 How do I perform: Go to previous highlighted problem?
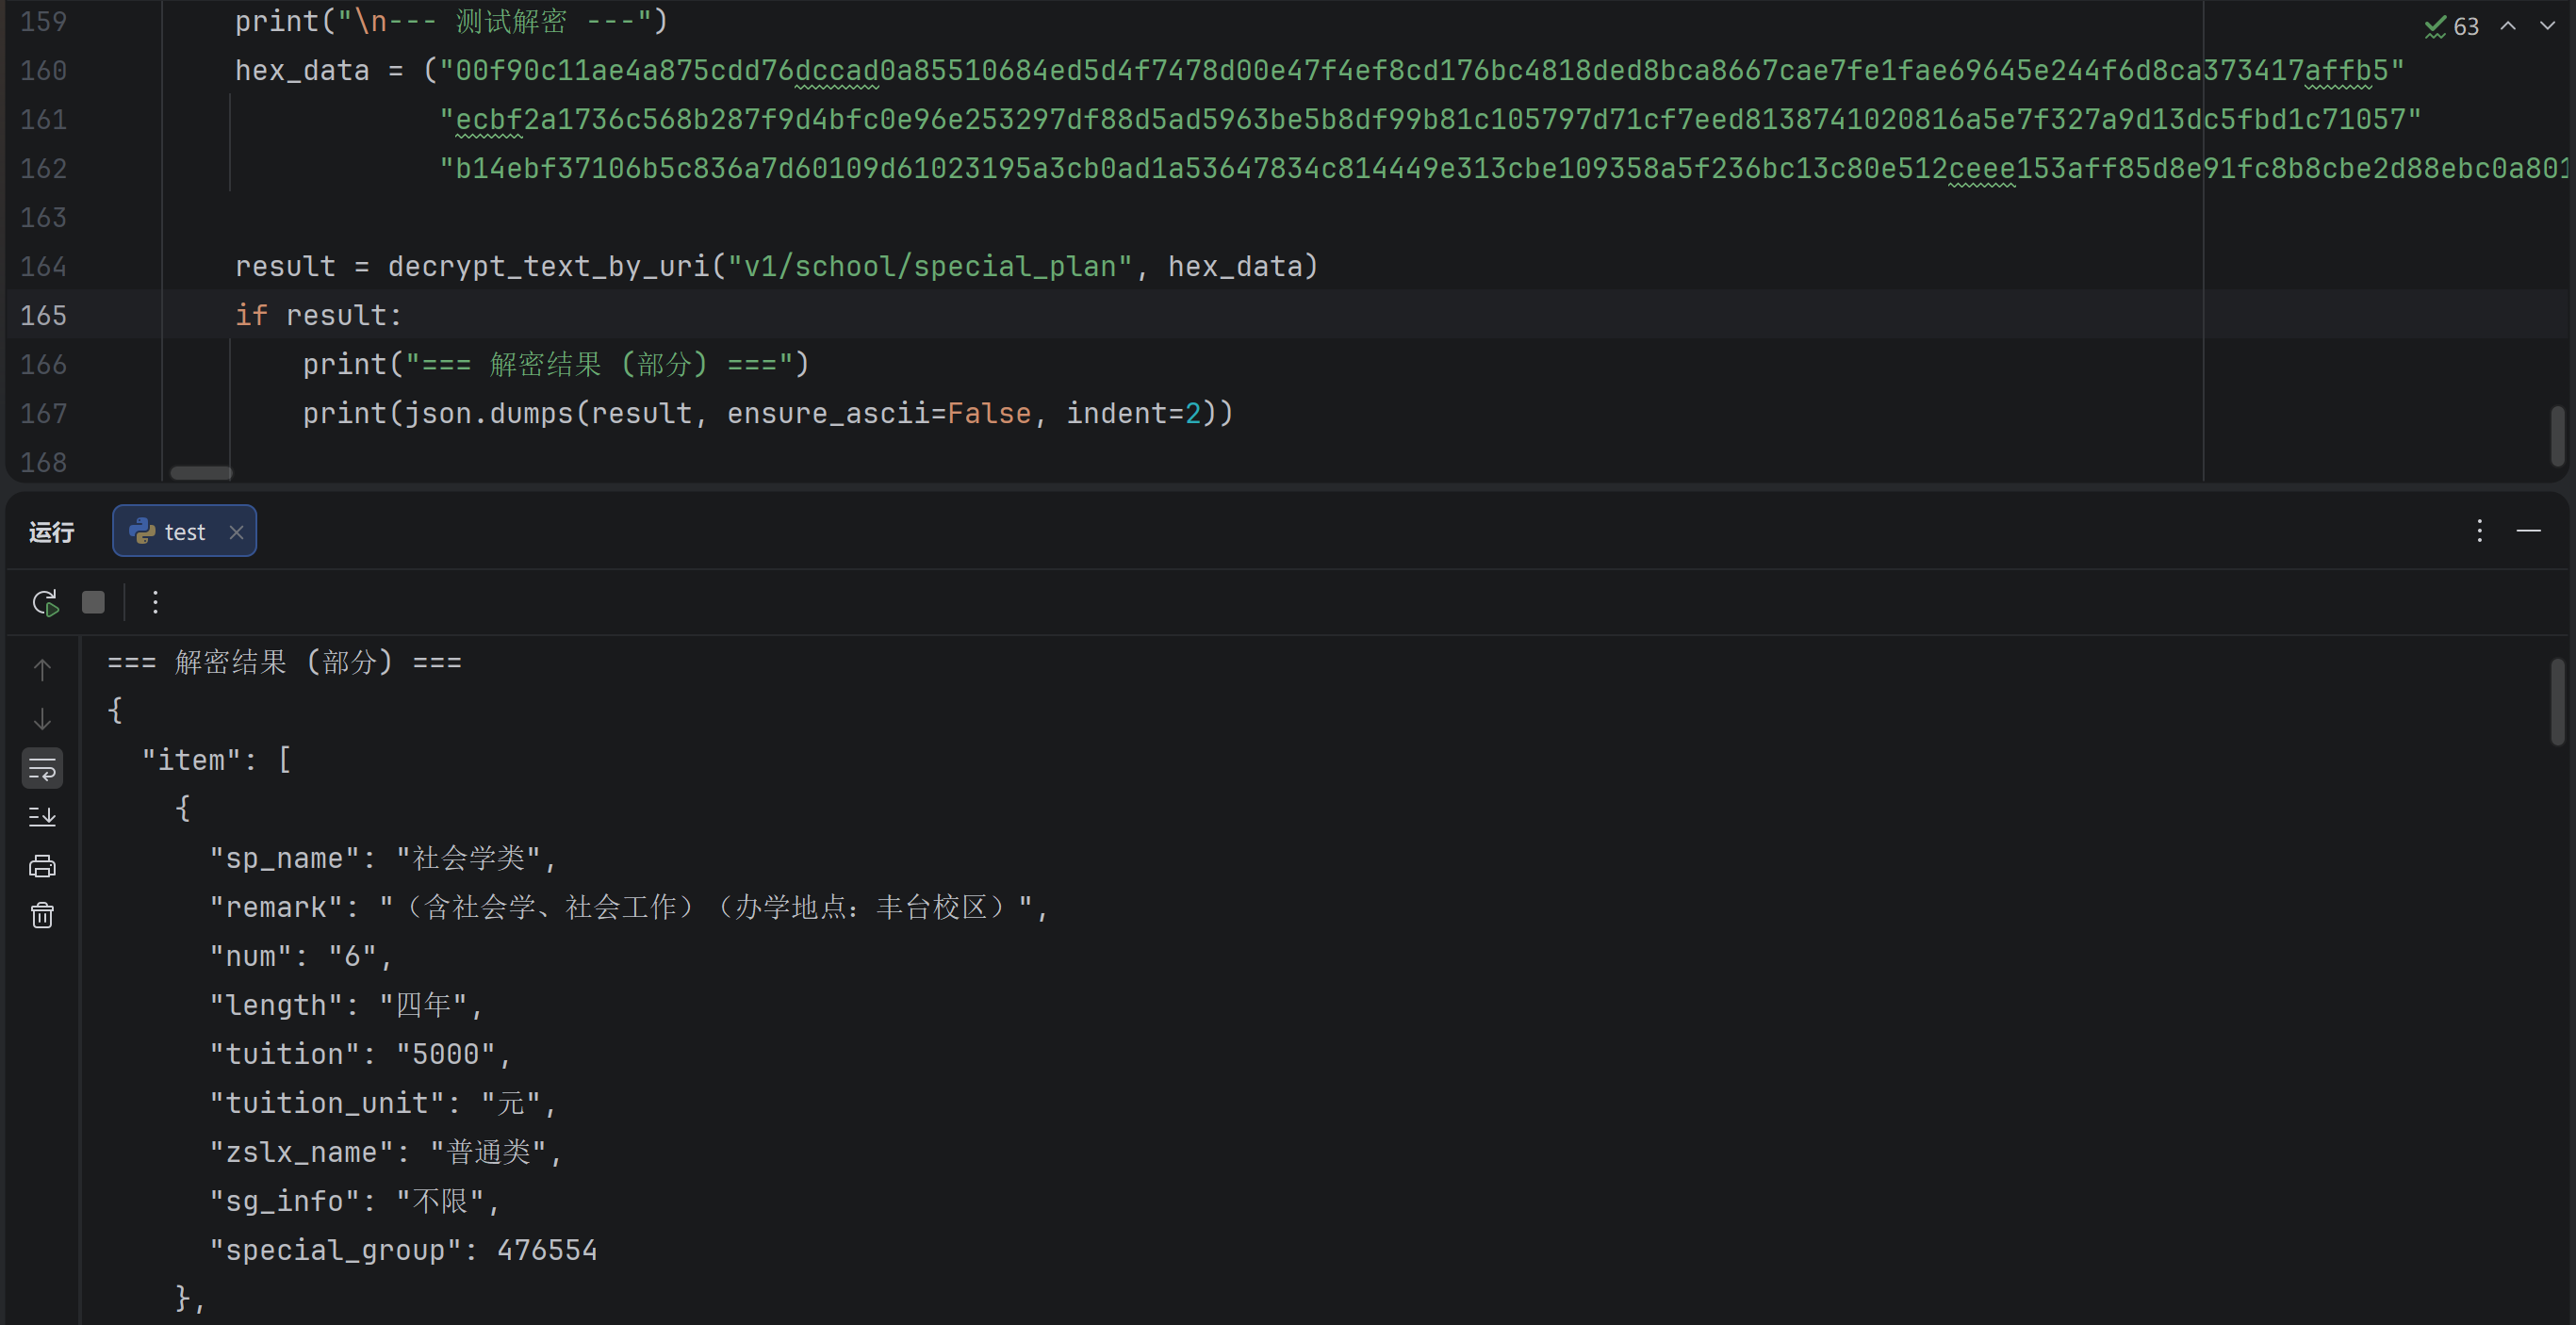click(2508, 26)
